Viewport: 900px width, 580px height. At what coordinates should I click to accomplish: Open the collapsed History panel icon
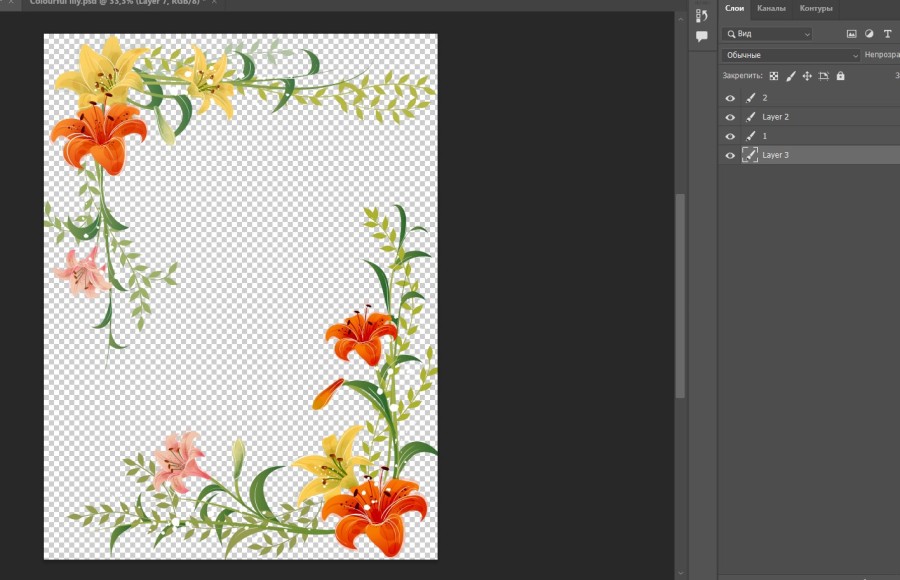pos(701,17)
